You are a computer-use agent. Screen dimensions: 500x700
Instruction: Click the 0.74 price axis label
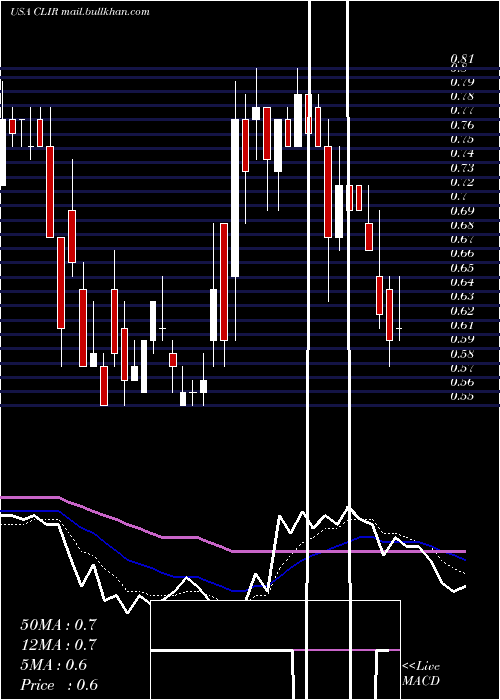pyautogui.click(x=462, y=154)
